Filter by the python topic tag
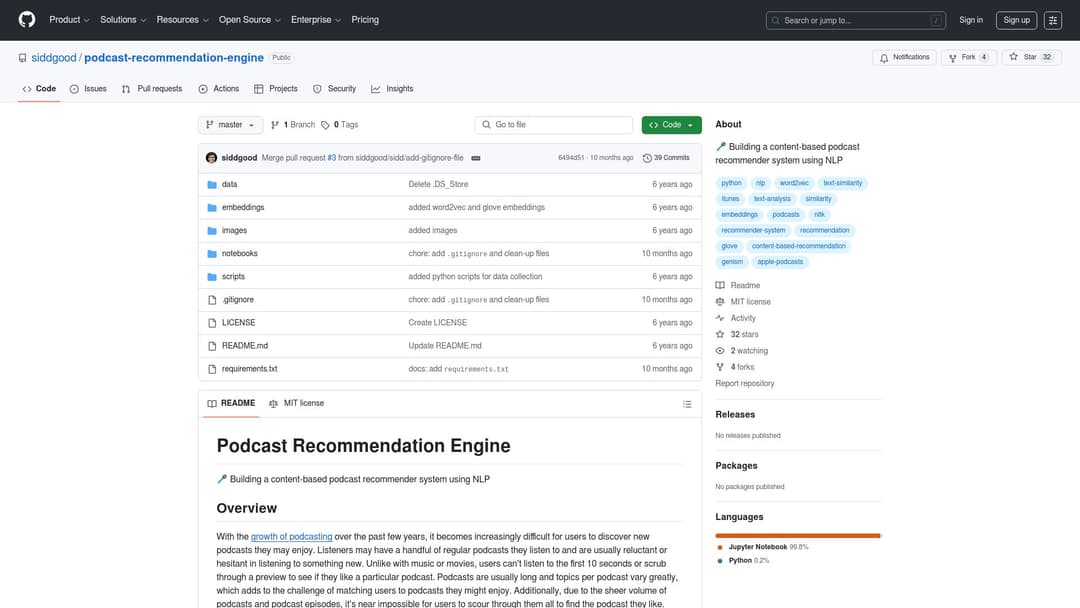The image size is (1080, 608). 731,183
